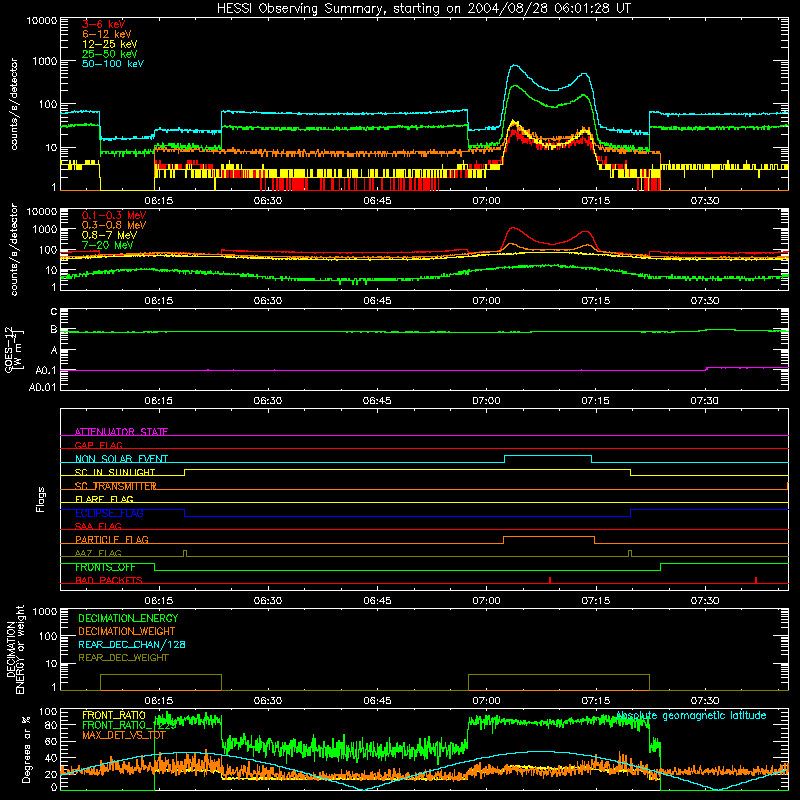This screenshot has width=800, height=800.
Task: Click the DECIMATION_ENERGY legend label
Action: [x=128, y=618]
